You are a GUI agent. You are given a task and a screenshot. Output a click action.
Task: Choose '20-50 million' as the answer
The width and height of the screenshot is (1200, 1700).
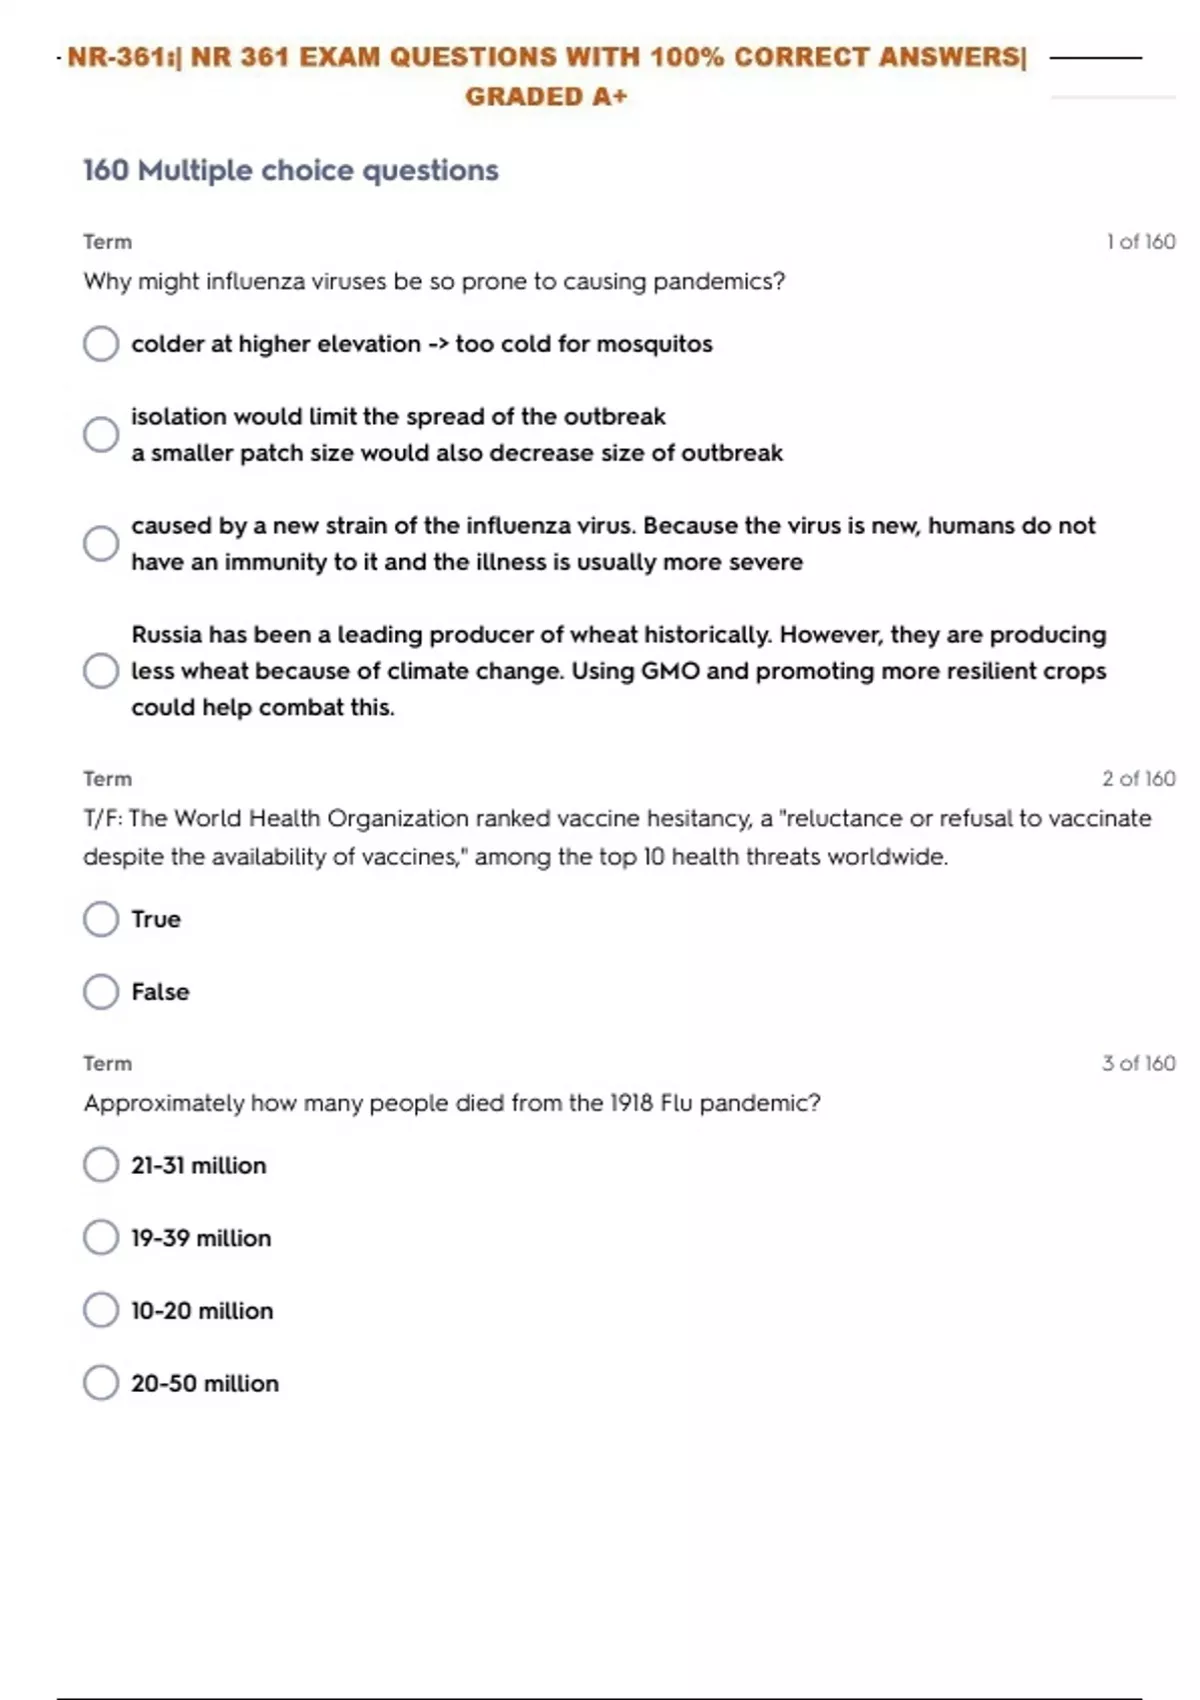[x=101, y=1383]
